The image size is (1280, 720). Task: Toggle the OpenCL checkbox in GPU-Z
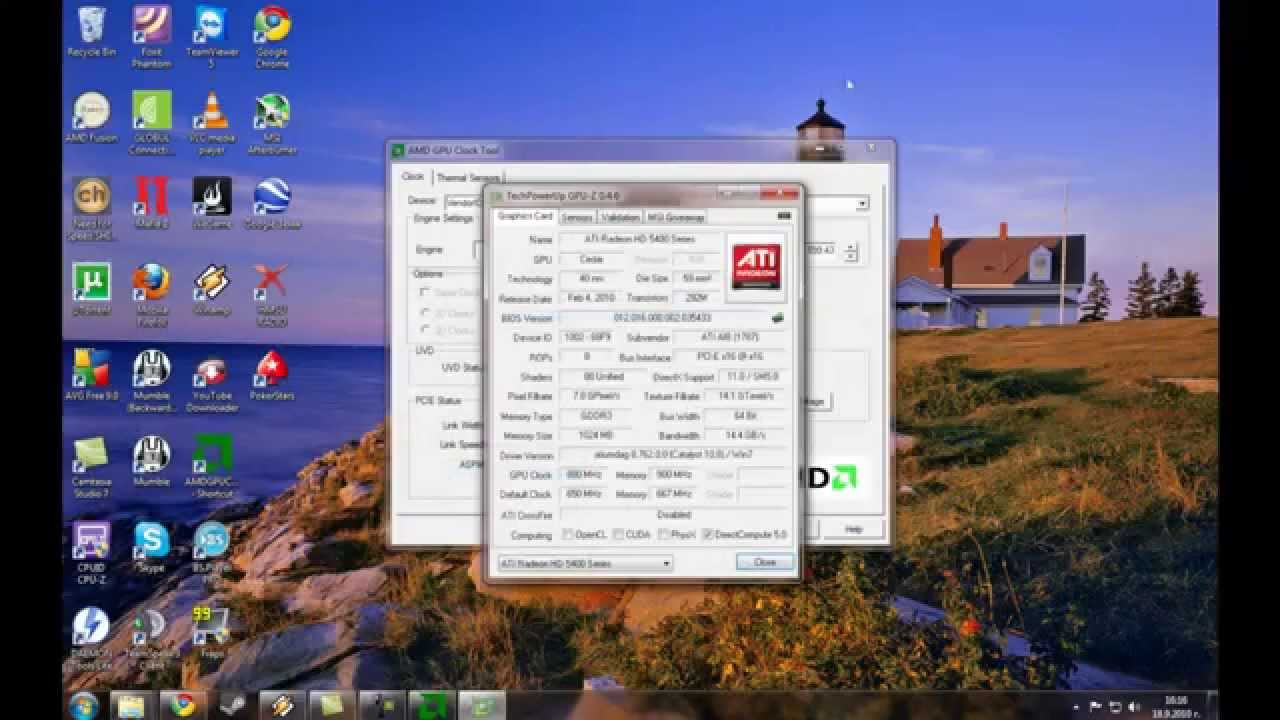pos(568,535)
